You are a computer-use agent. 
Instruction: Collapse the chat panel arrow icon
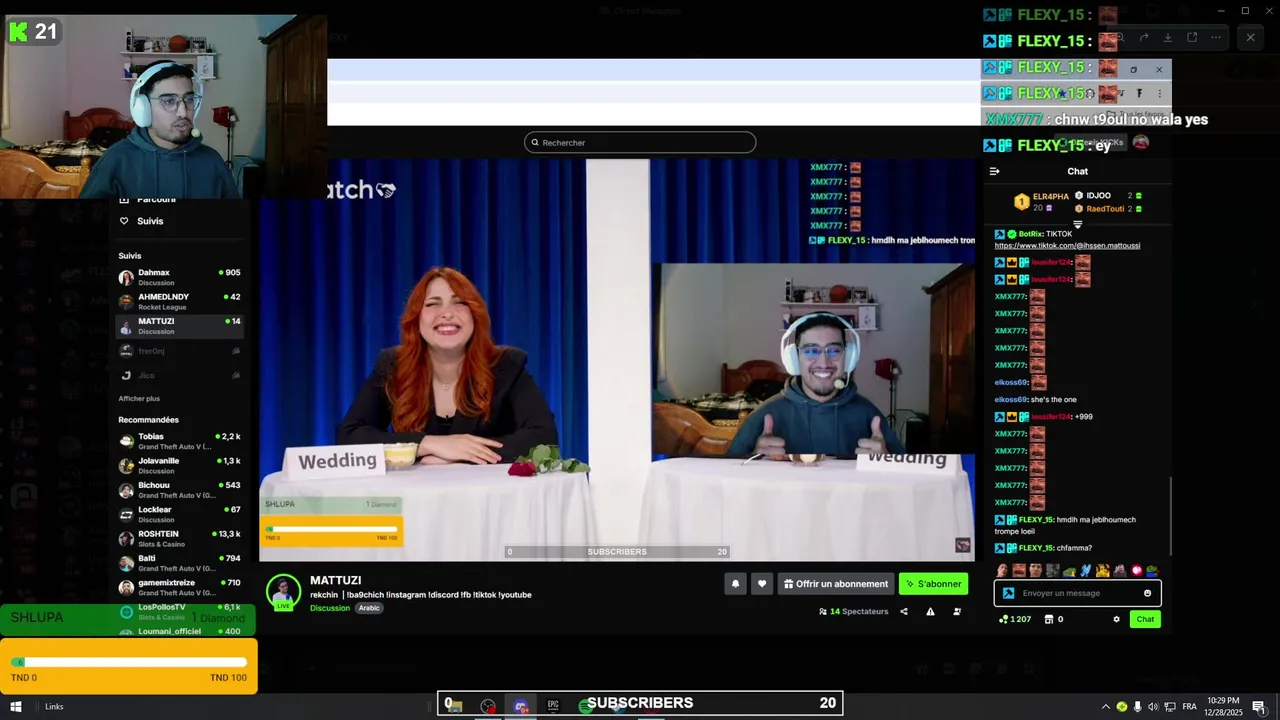click(994, 171)
